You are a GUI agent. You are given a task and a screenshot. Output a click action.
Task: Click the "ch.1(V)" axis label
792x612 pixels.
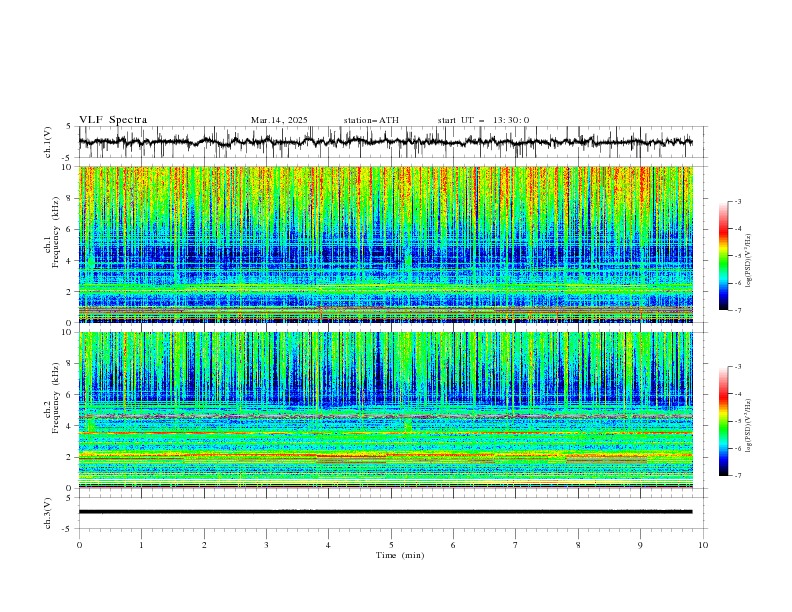pos(48,142)
